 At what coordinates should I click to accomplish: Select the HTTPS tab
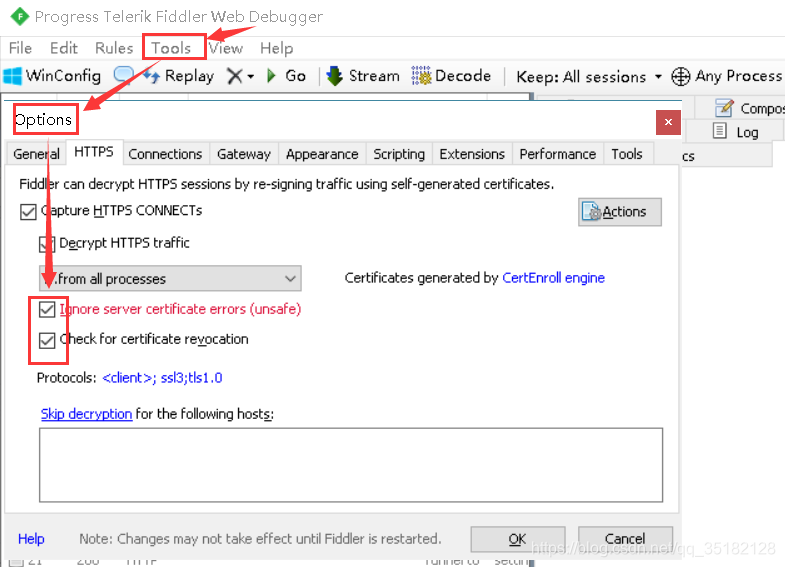click(x=94, y=152)
